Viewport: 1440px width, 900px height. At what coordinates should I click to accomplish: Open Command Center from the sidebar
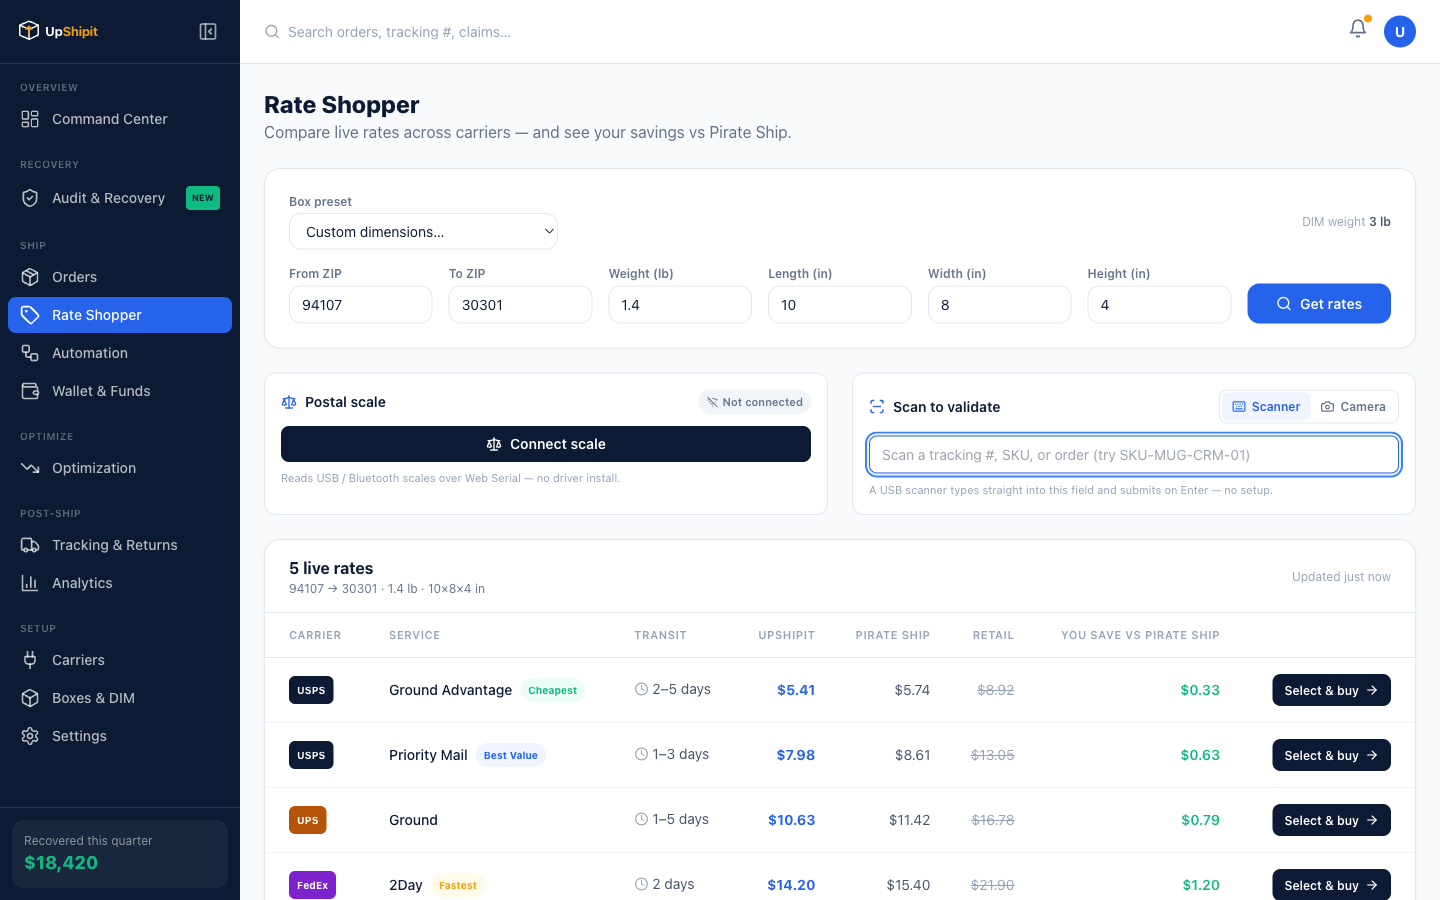click(120, 119)
